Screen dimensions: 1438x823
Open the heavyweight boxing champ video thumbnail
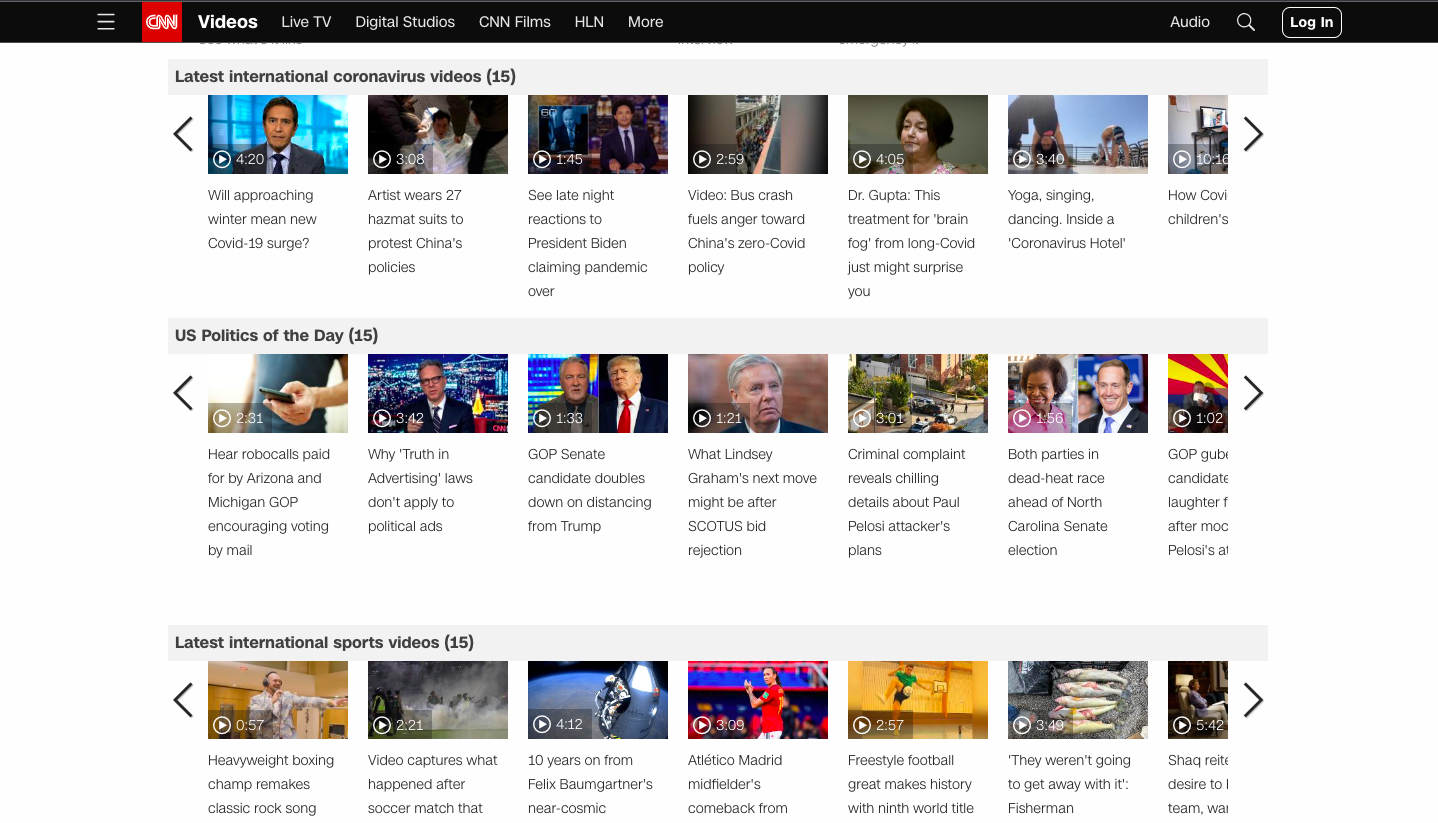[x=277, y=699]
